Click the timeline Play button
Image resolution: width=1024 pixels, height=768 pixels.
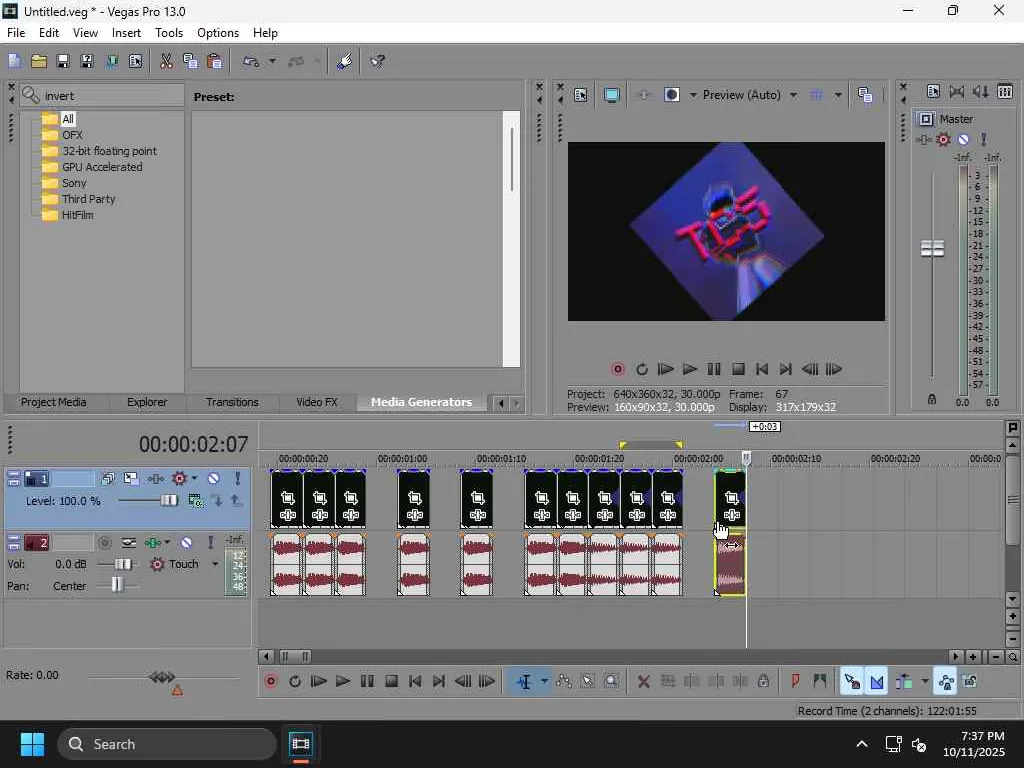[343, 682]
